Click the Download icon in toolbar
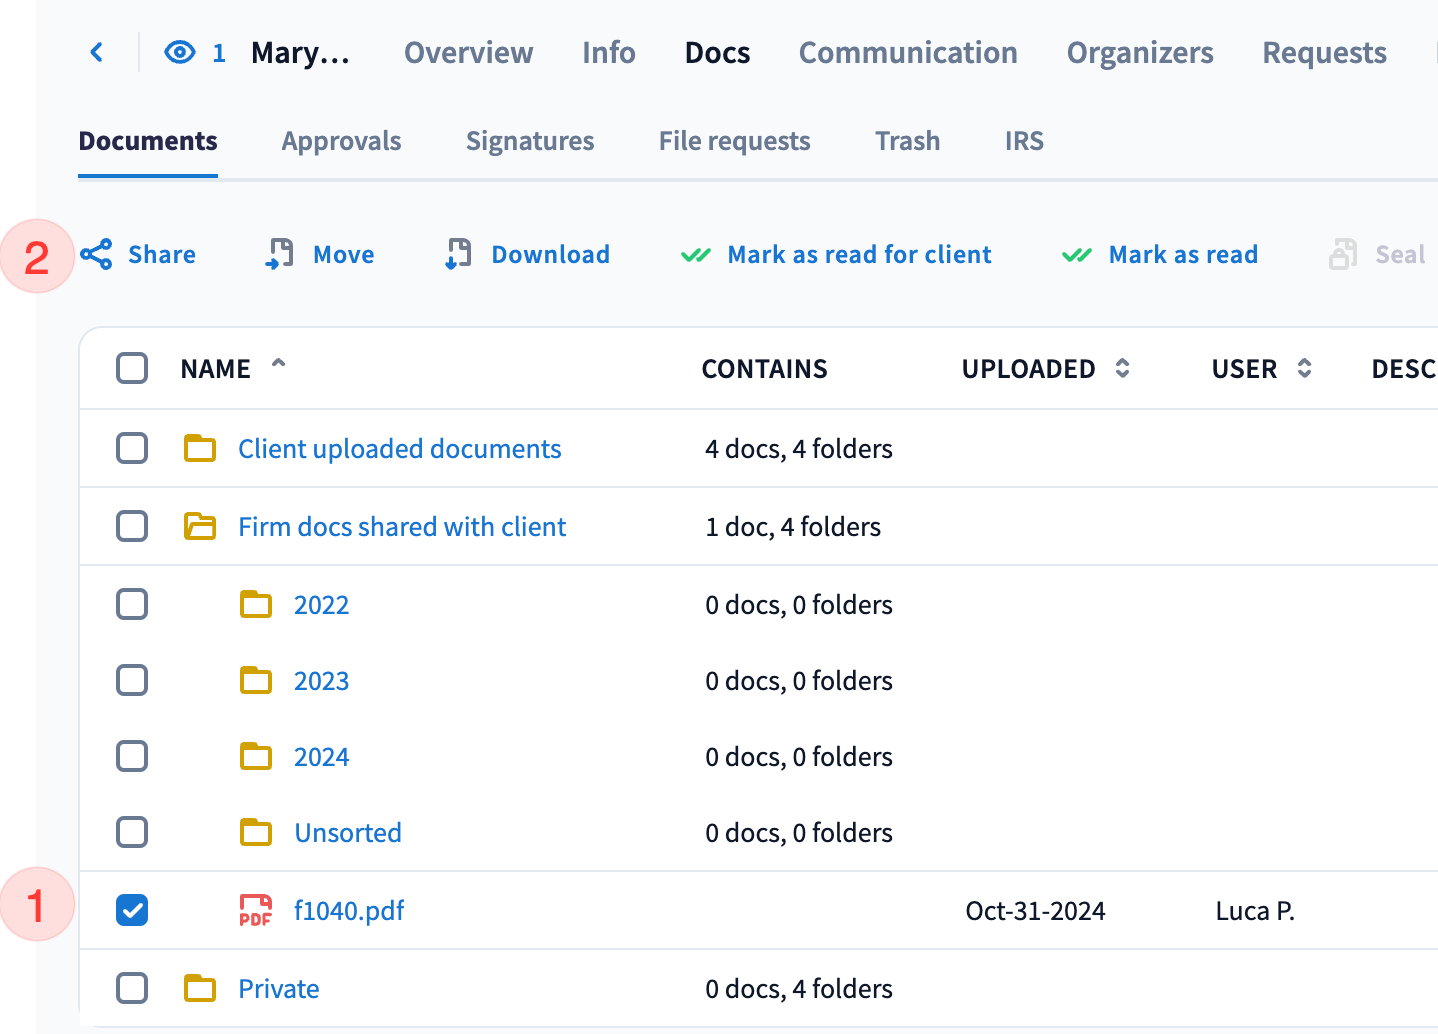This screenshot has height=1034, width=1438. pos(458,254)
